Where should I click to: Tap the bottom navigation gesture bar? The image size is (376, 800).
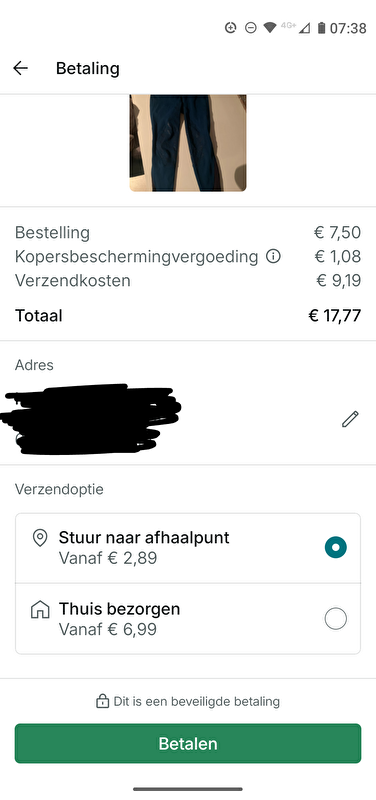click(x=188, y=789)
